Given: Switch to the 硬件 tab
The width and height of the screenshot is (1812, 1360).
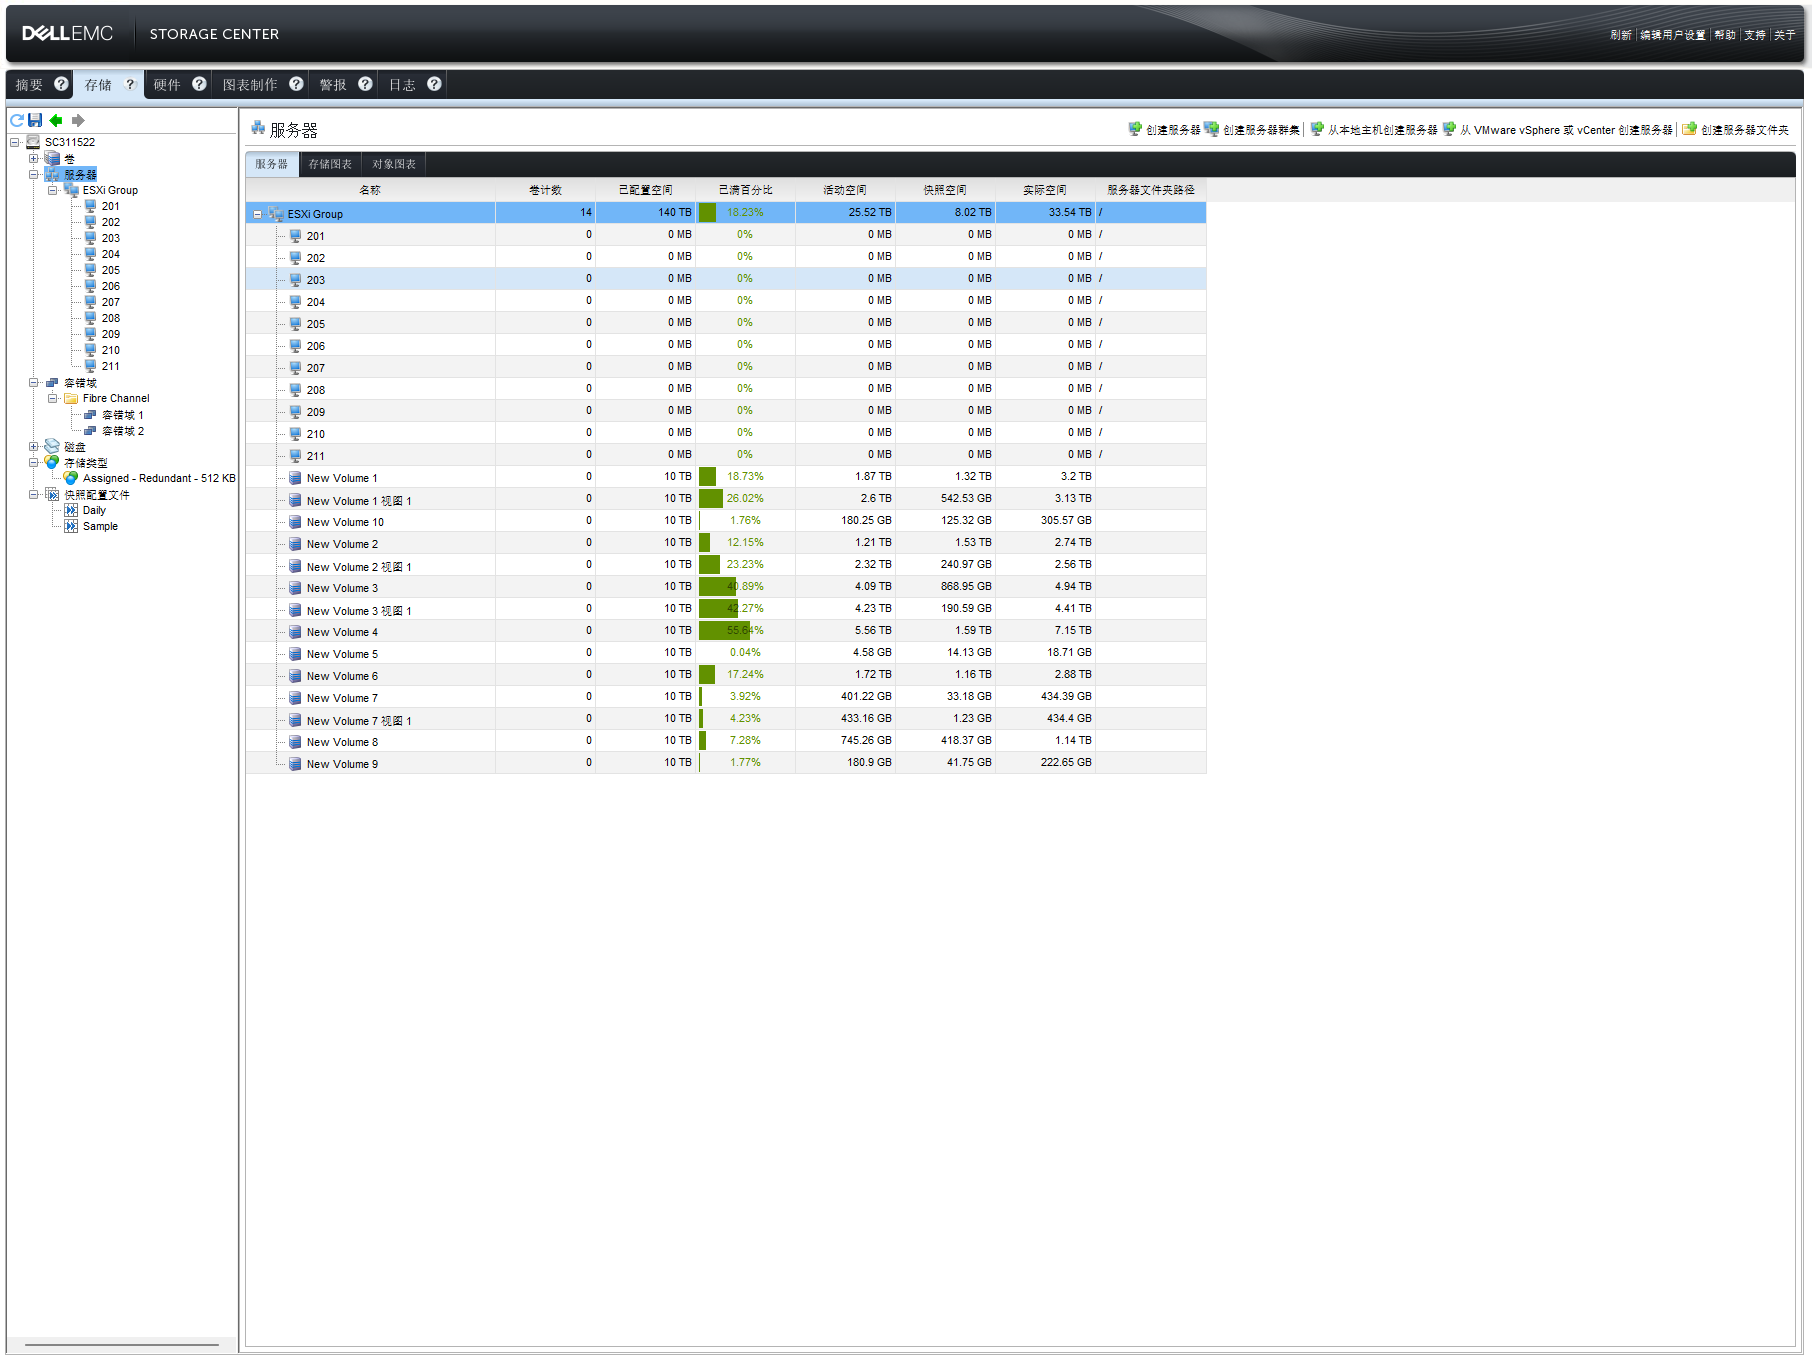Looking at the screenshot, I should click(167, 85).
